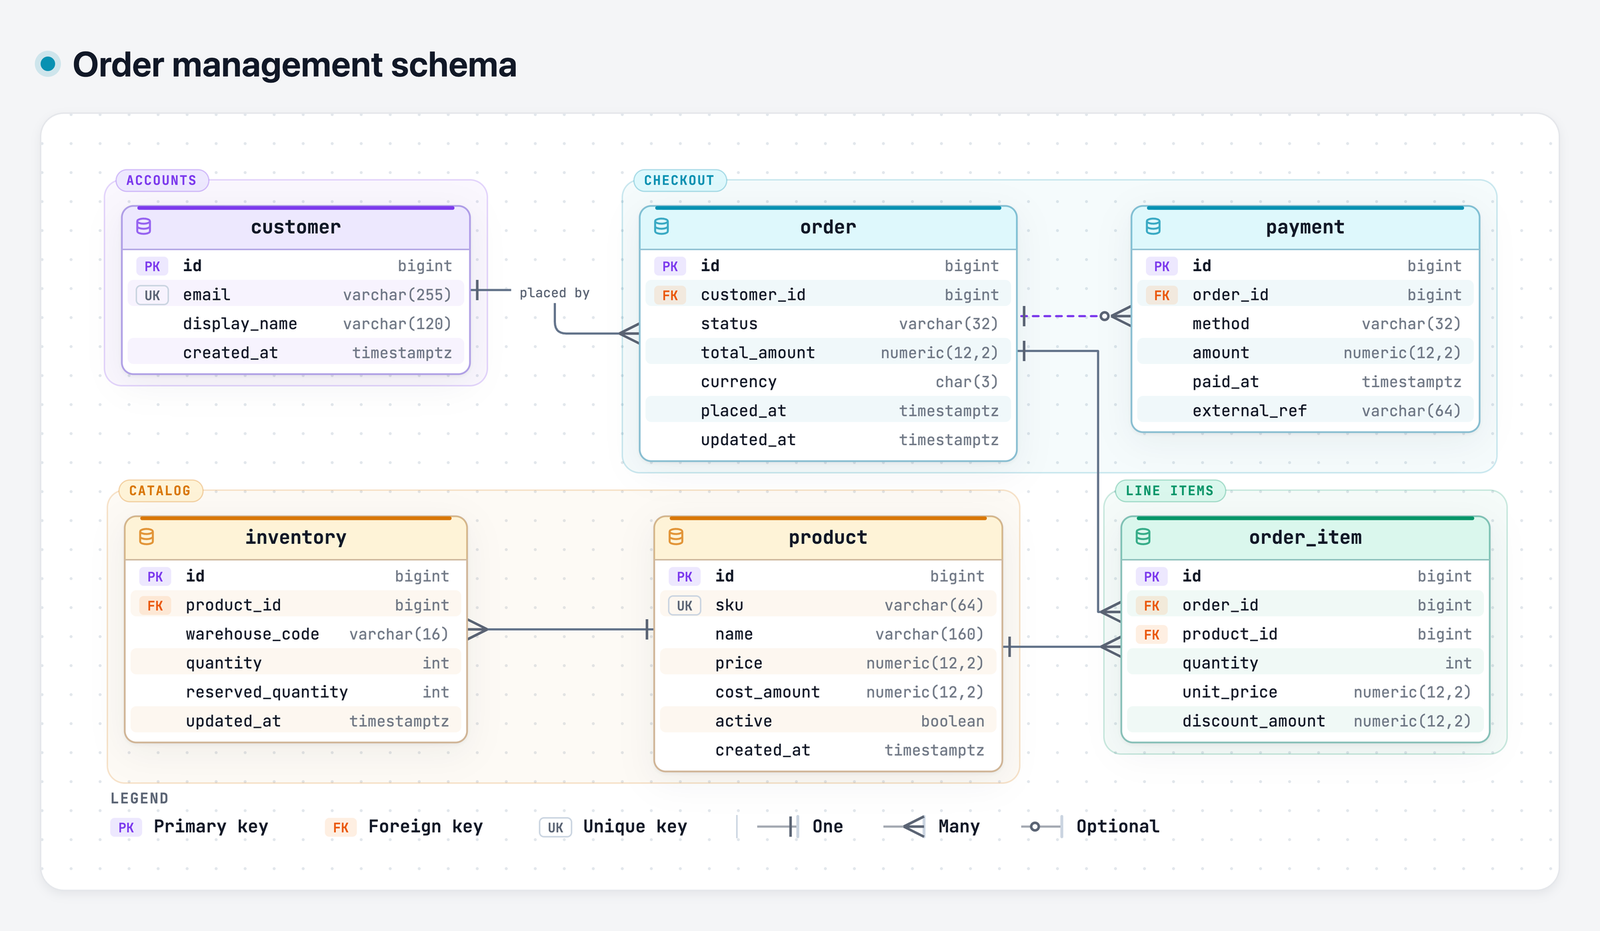Select the ACCOUNTS group label
1600x931 pixels.
pos(162,181)
